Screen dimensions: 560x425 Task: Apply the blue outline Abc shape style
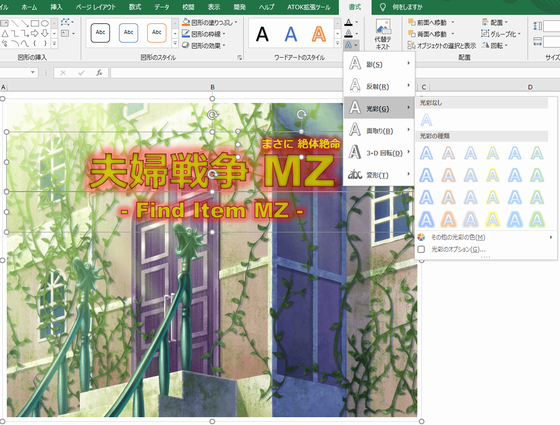(x=128, y=33)
